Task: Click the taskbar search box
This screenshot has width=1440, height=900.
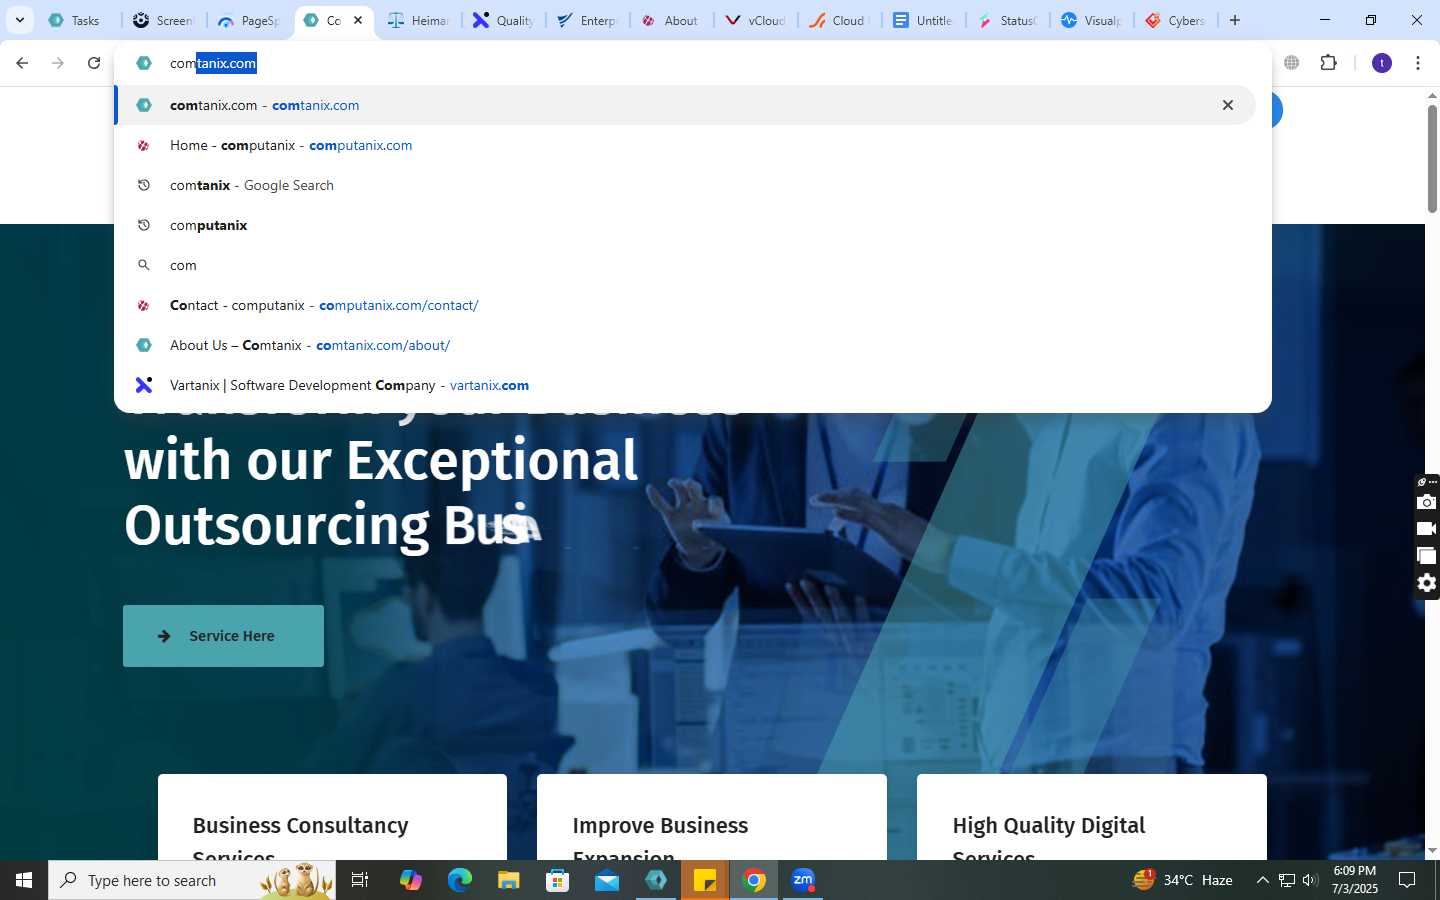Action: pos(192,880)
